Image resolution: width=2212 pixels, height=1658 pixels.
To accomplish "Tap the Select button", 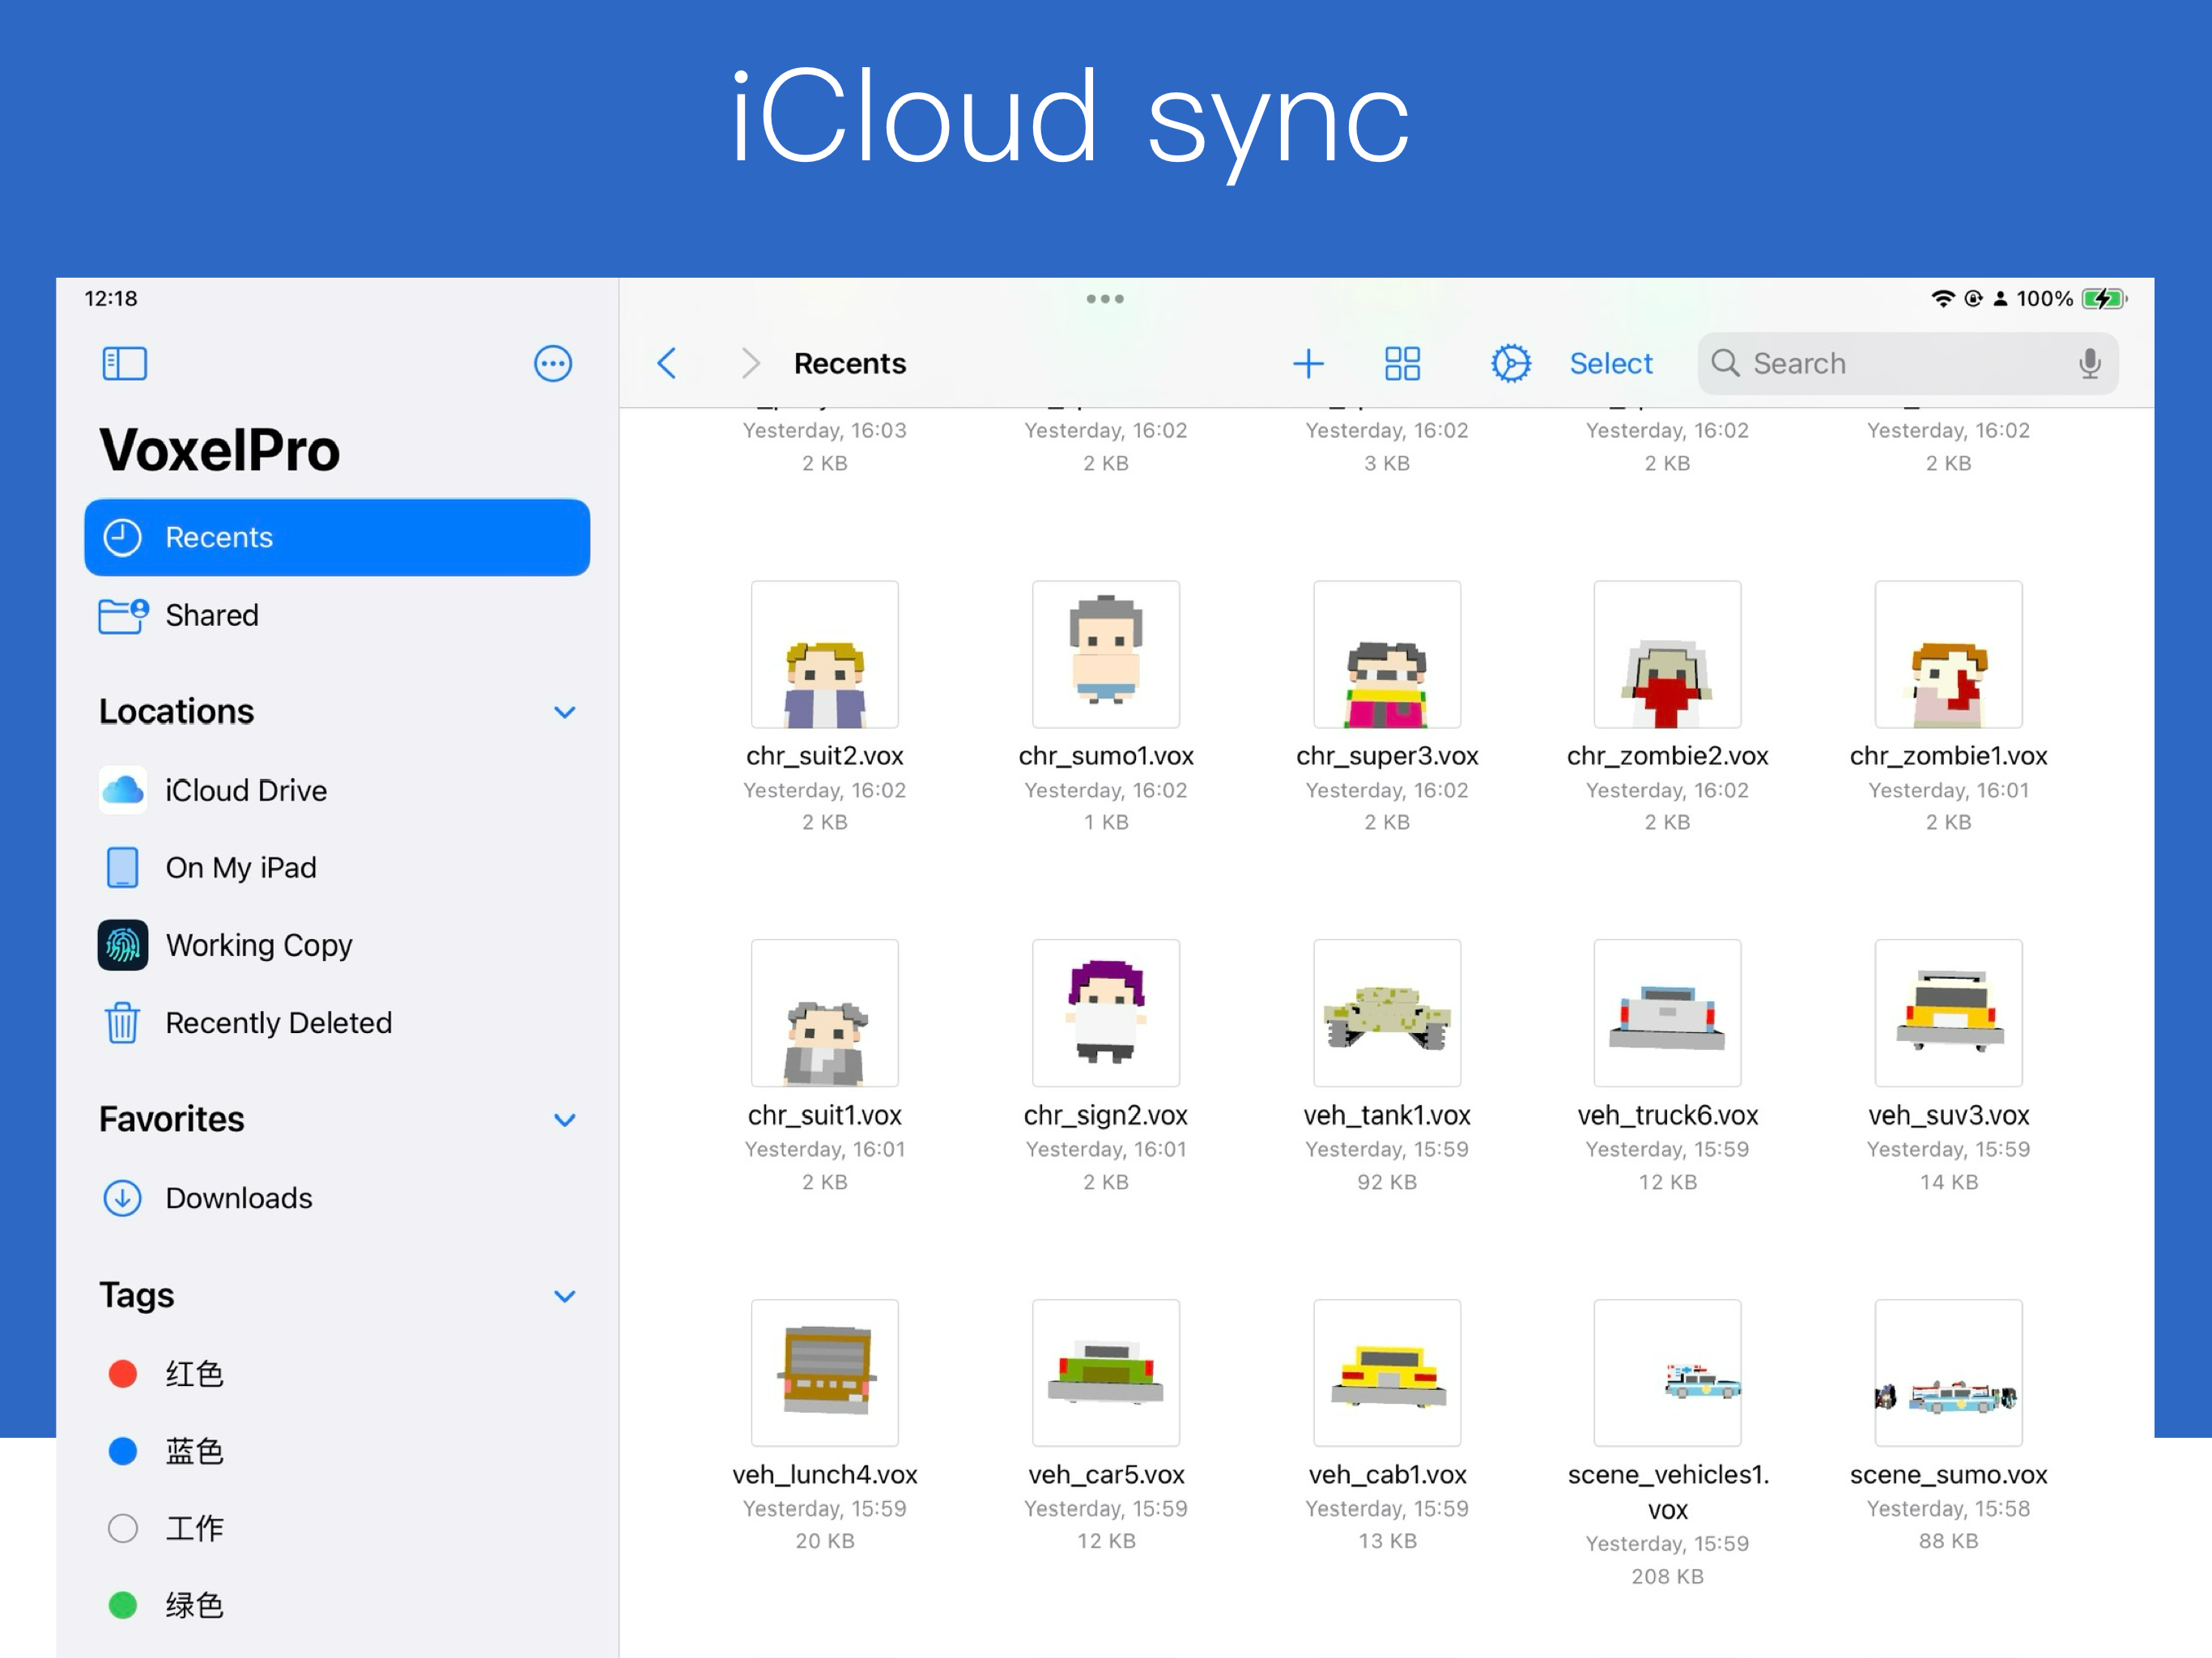I will 1610,363.
